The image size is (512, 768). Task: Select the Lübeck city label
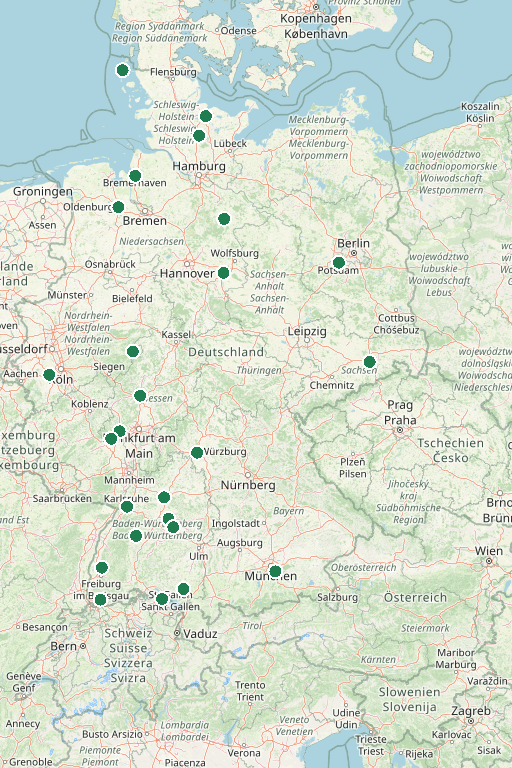pyautogui.click(x=230, y=143)
